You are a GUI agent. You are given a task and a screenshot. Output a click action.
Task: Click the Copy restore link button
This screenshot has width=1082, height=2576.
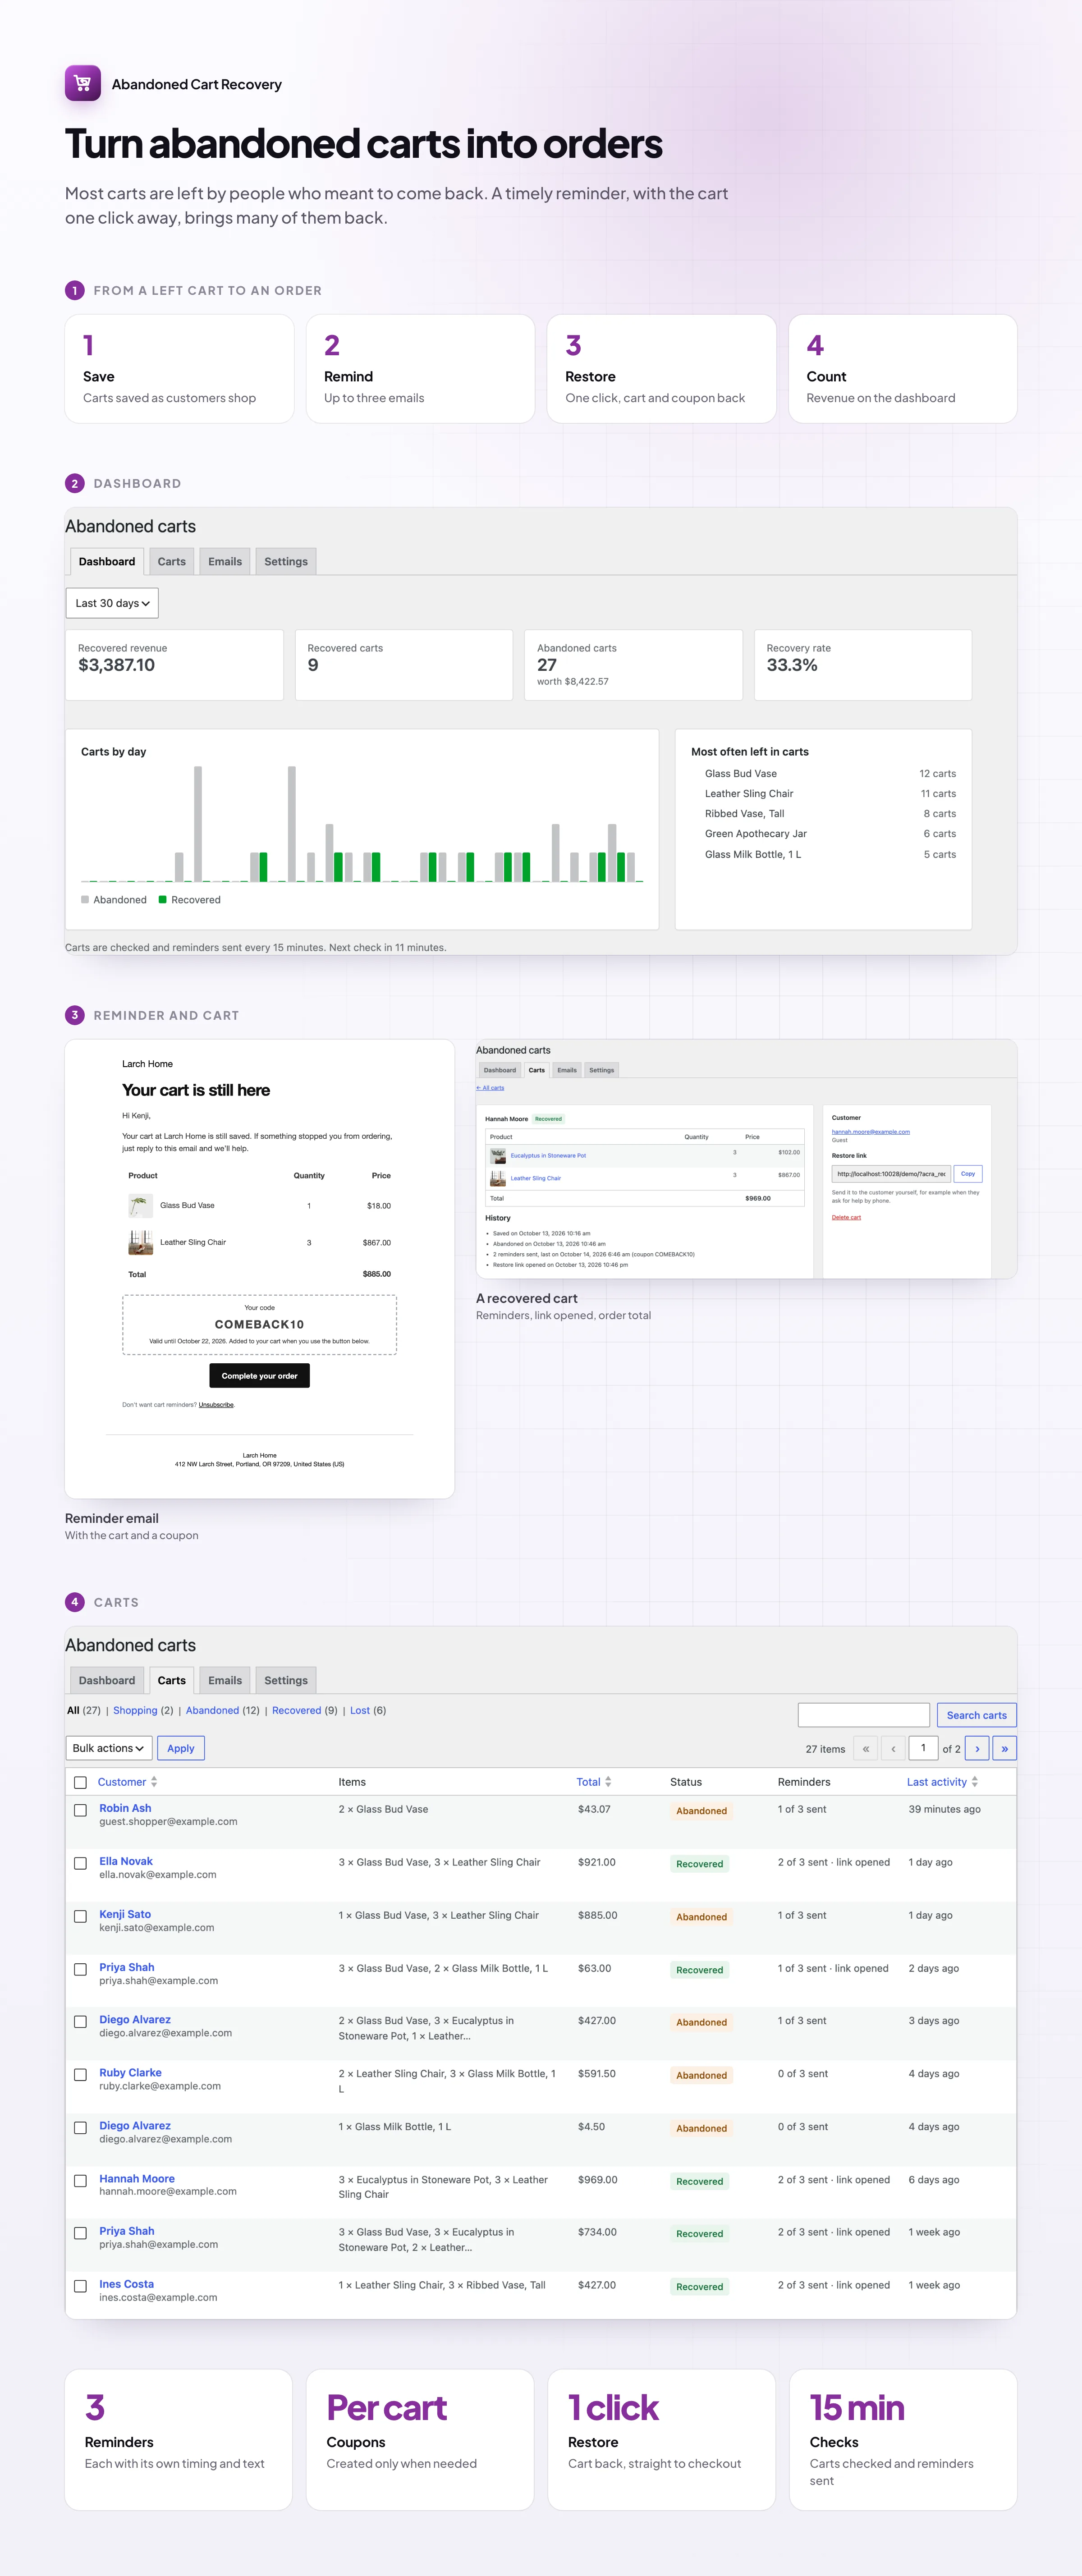click(968, 1174)
